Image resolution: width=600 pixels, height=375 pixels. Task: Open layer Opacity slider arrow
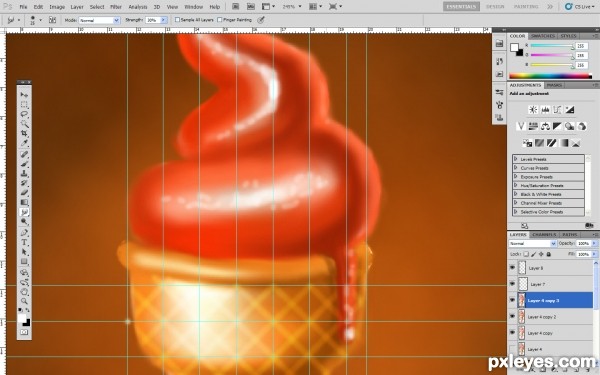pyautogui.click(x=594, y=243)
